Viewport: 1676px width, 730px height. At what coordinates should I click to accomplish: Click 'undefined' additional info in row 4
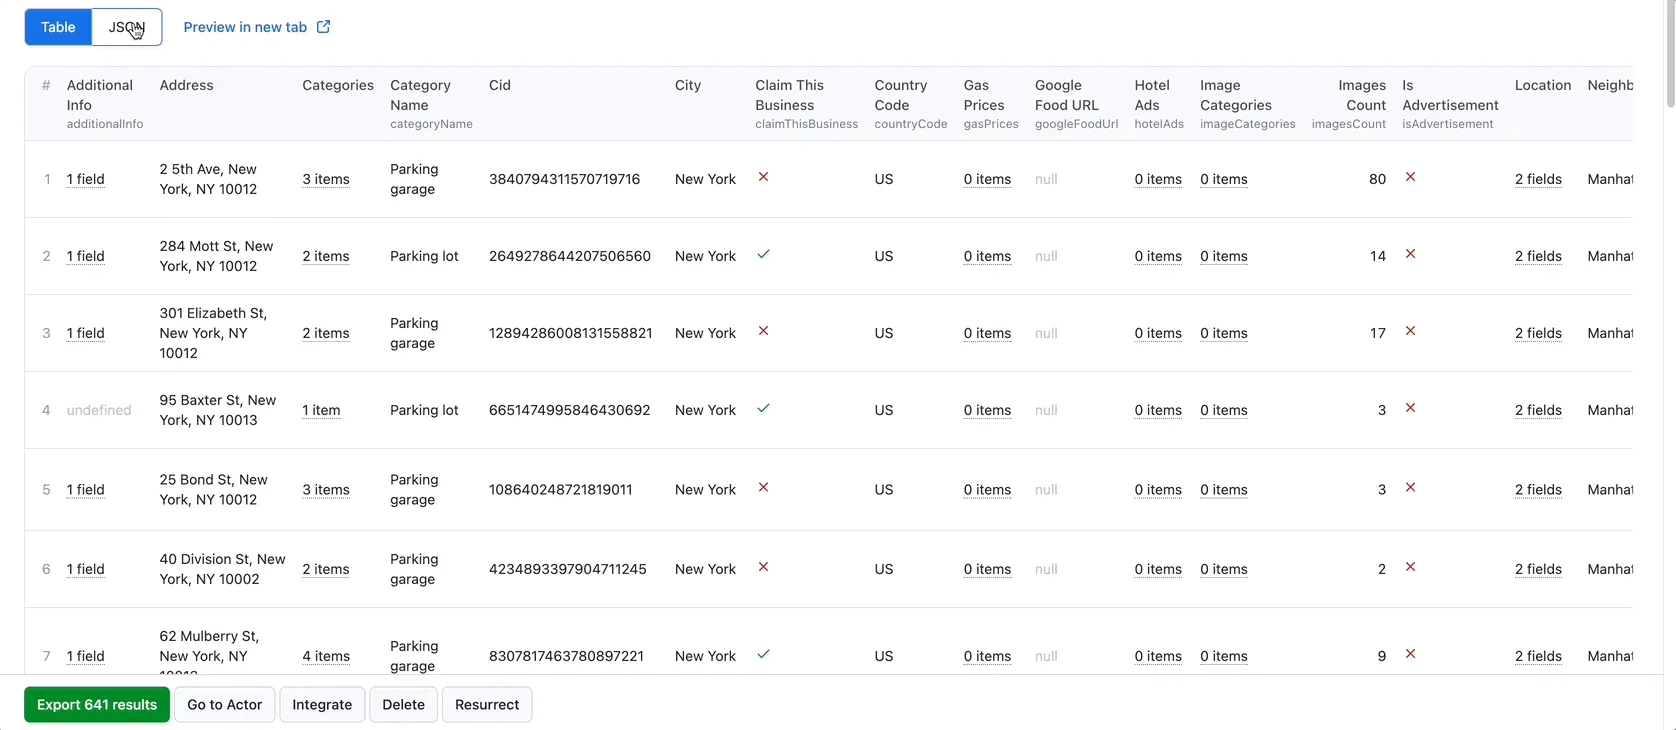click(99, 410)
